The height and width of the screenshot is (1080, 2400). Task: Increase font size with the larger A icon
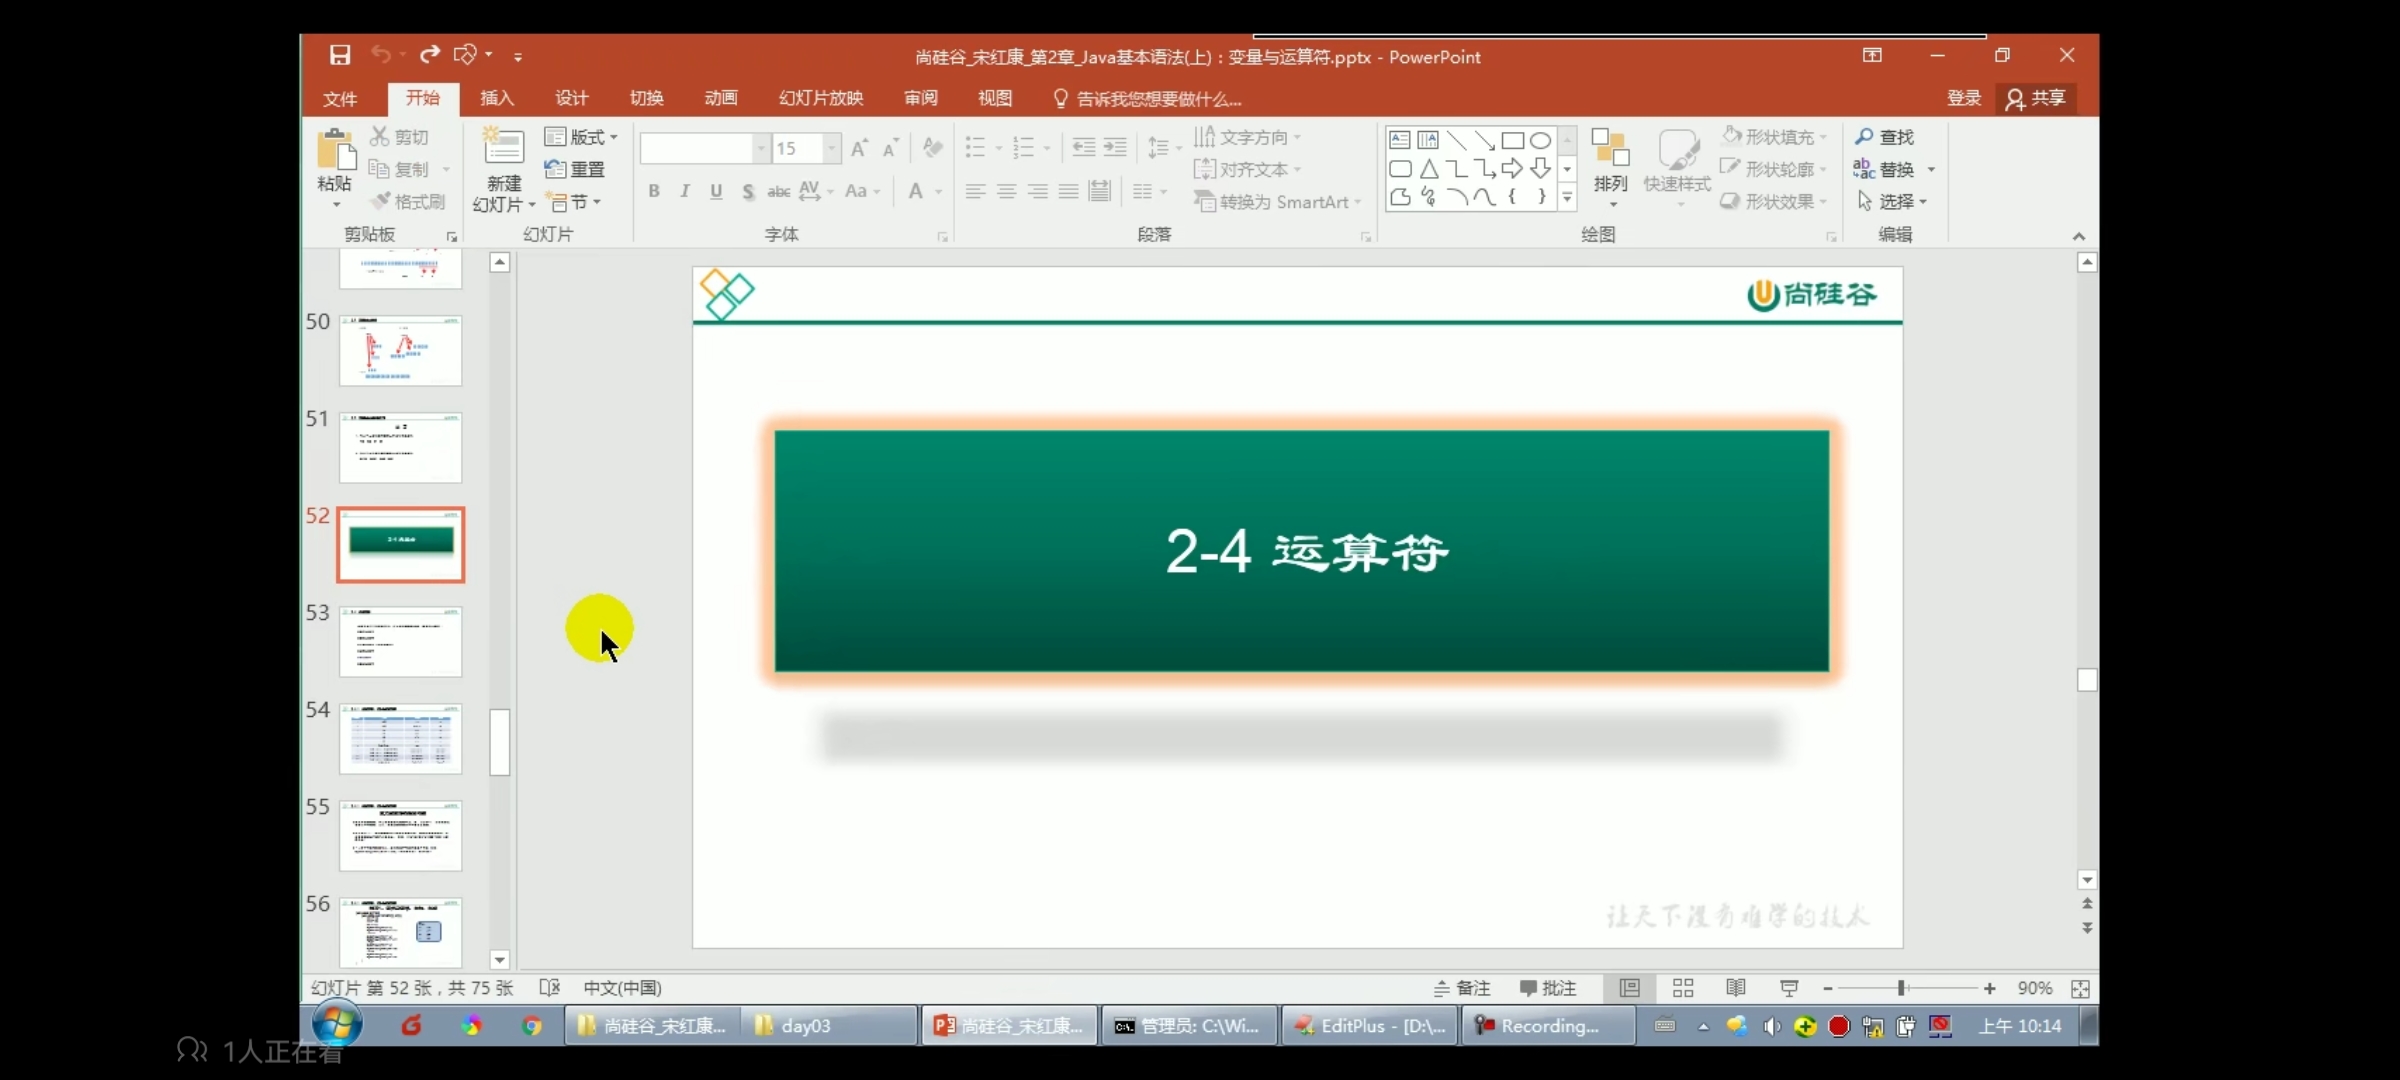pos(859,148)
